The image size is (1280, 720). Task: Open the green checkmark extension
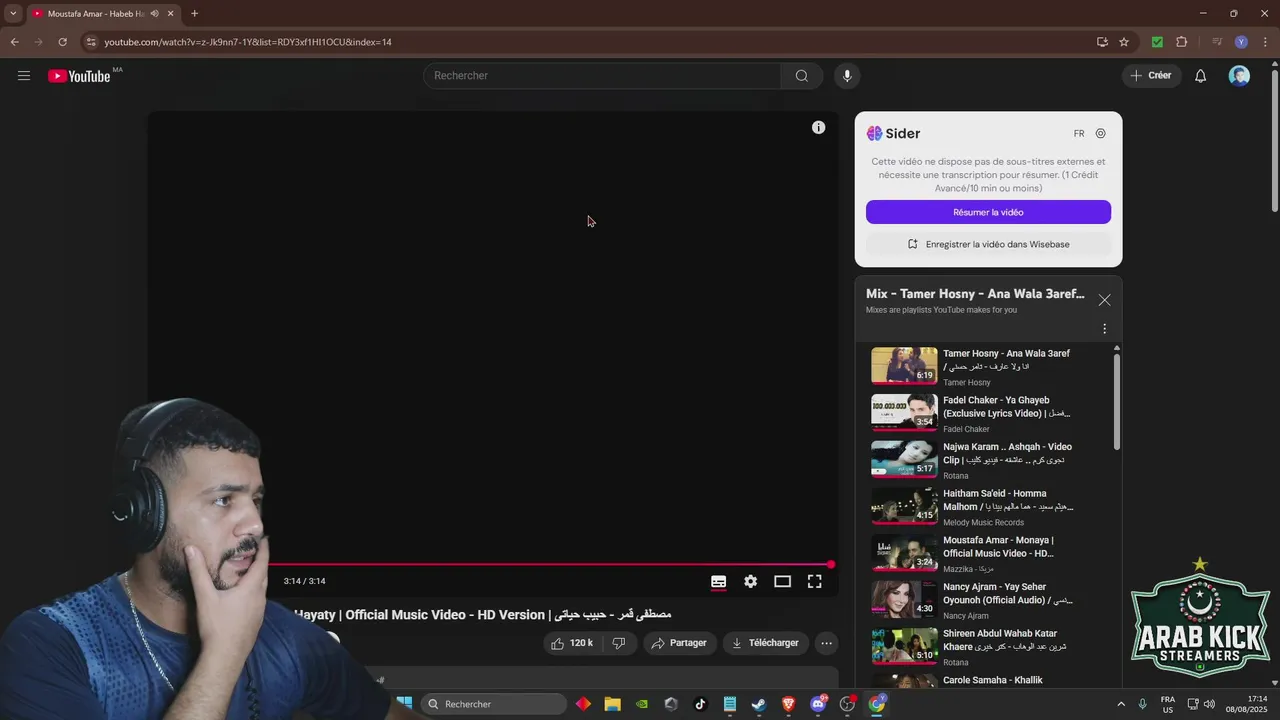click(x=1157, y=42)
